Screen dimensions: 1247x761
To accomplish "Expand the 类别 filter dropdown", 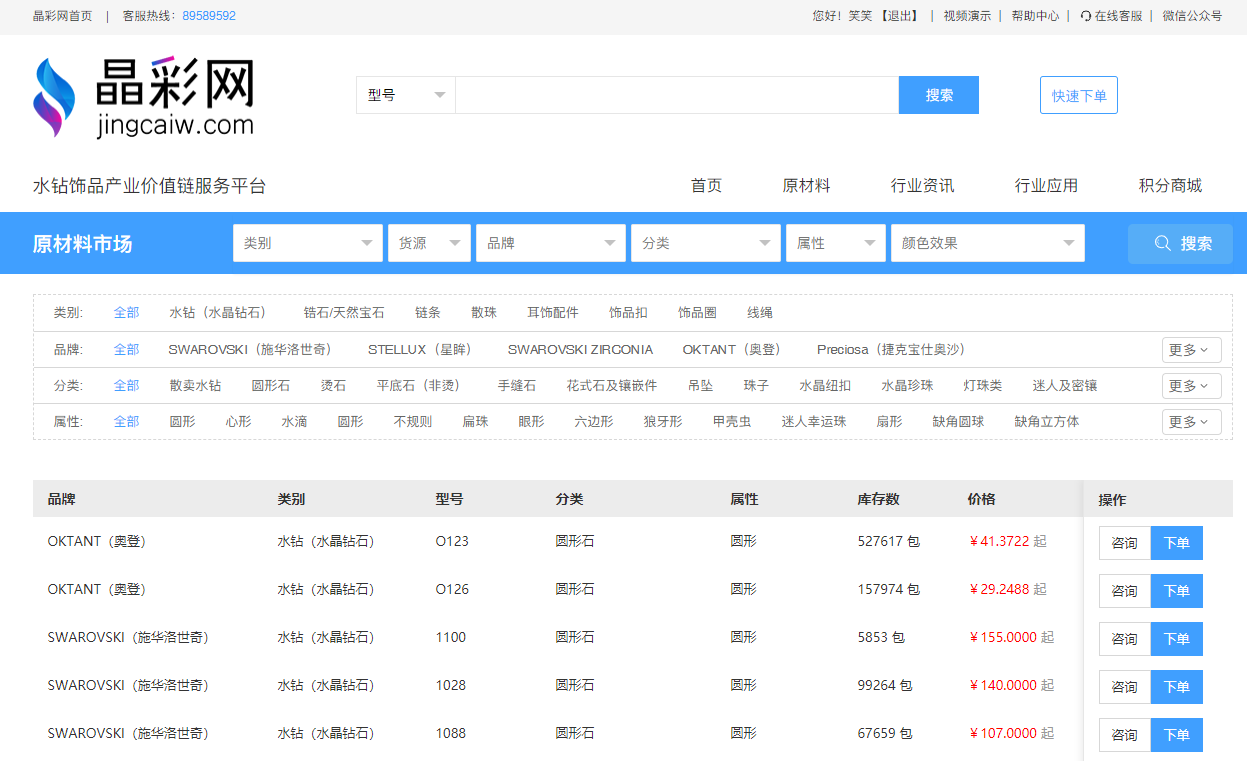I will click(x=308, y=243).
